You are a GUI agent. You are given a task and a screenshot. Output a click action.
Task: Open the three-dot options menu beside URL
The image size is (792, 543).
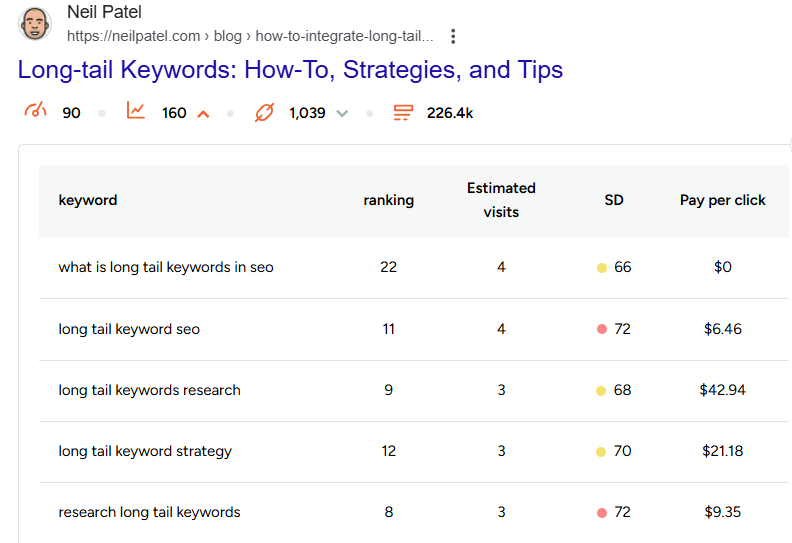click(453, 37)
